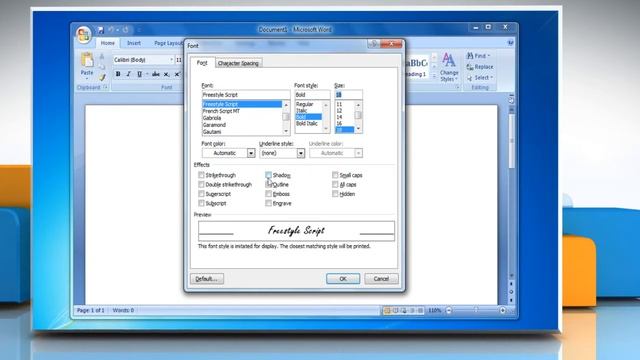This screenshot has width=640, height=360.
Task: Open the Underline style dropdown
Action: [x=301, y=153]
